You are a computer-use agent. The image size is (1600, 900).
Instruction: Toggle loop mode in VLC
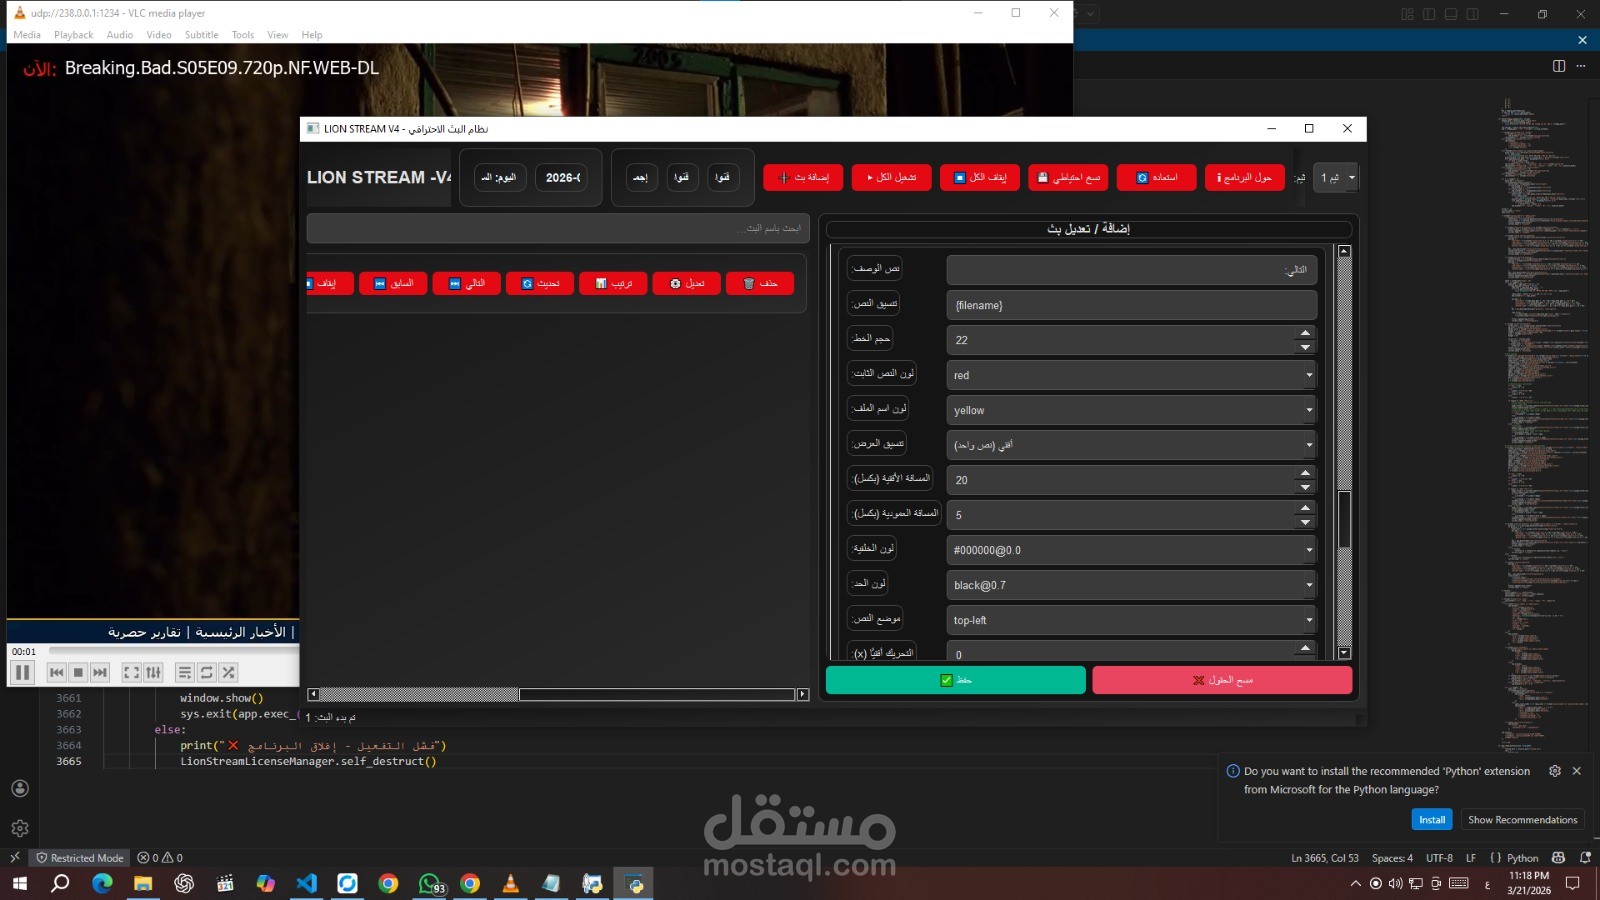tap(207, 673)
